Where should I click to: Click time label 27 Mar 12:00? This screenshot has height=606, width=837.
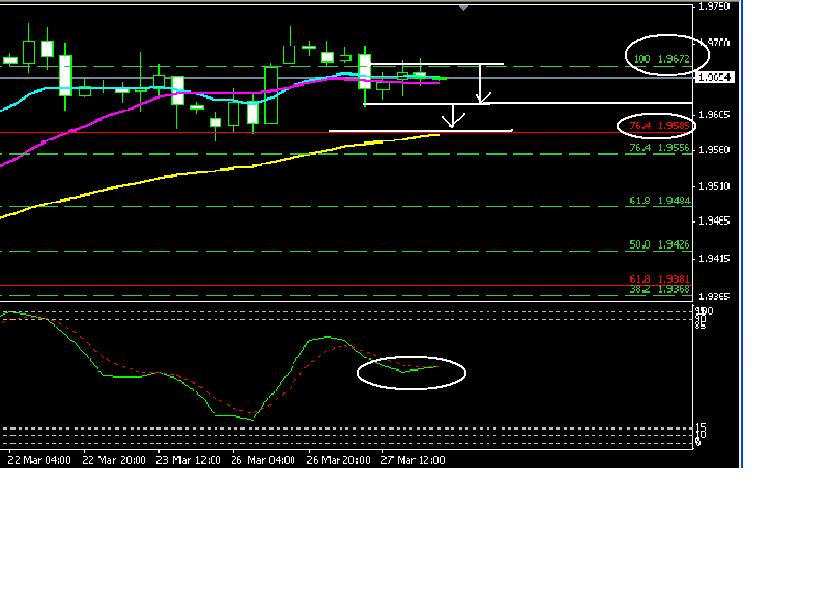(413, 460)
